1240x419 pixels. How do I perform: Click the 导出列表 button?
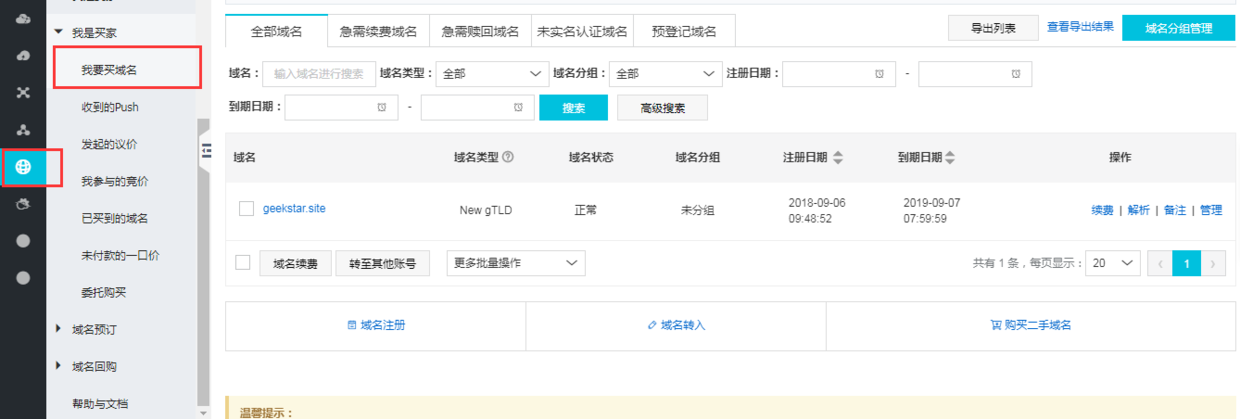pyautogui.click(x=993, y=28)
